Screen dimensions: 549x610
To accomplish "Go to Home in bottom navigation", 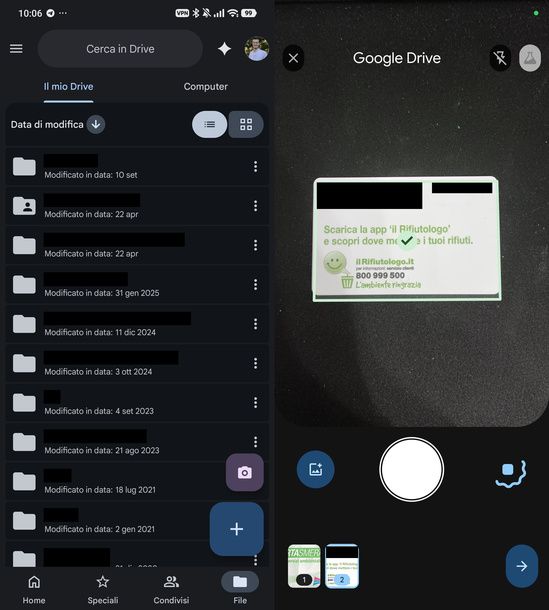I will (34, 589).
